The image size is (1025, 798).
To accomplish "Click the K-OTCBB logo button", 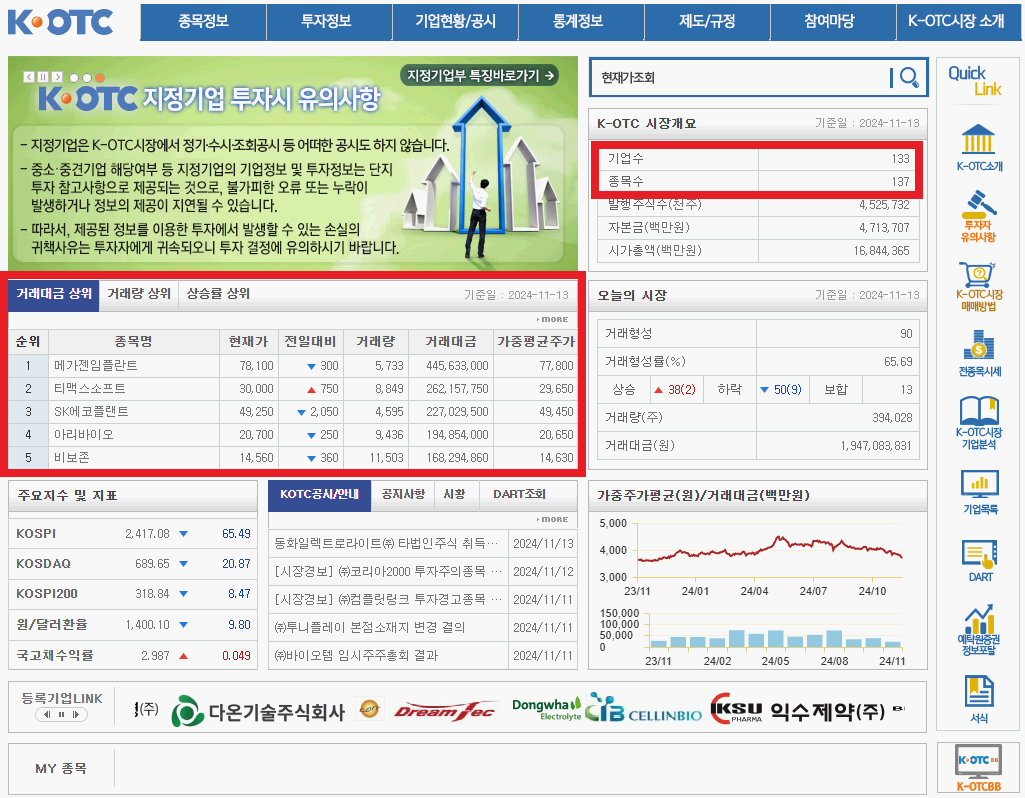I will click(977, 765).
